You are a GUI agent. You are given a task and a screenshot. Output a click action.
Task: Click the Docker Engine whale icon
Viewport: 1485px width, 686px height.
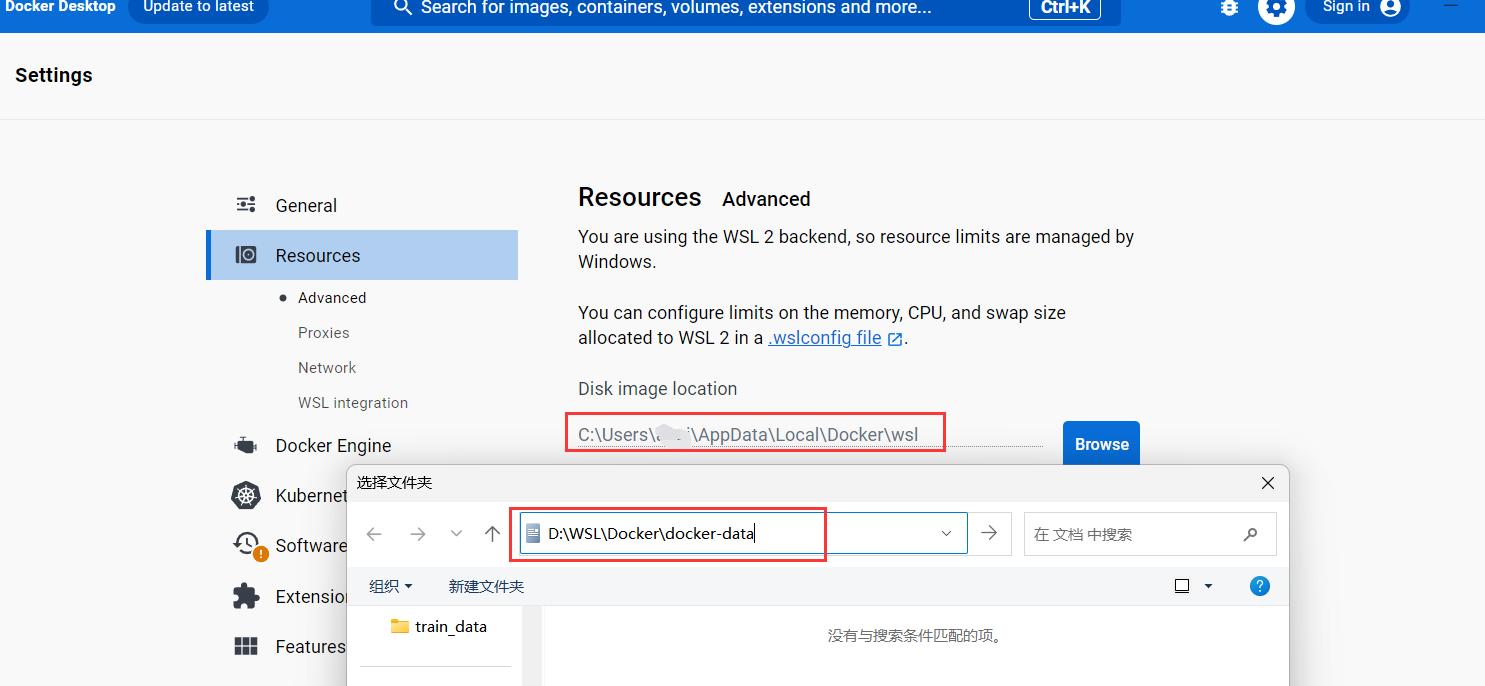[x=246, y=445]
